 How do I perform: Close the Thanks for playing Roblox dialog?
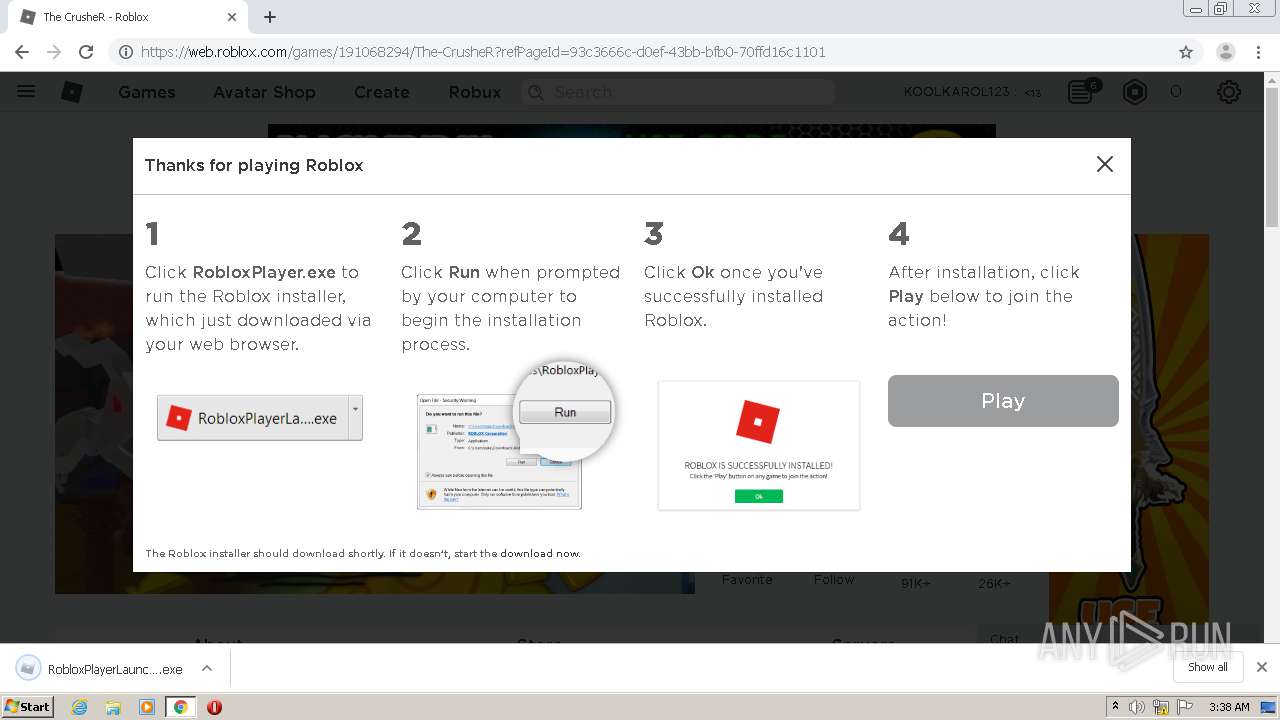(1104, 164)
